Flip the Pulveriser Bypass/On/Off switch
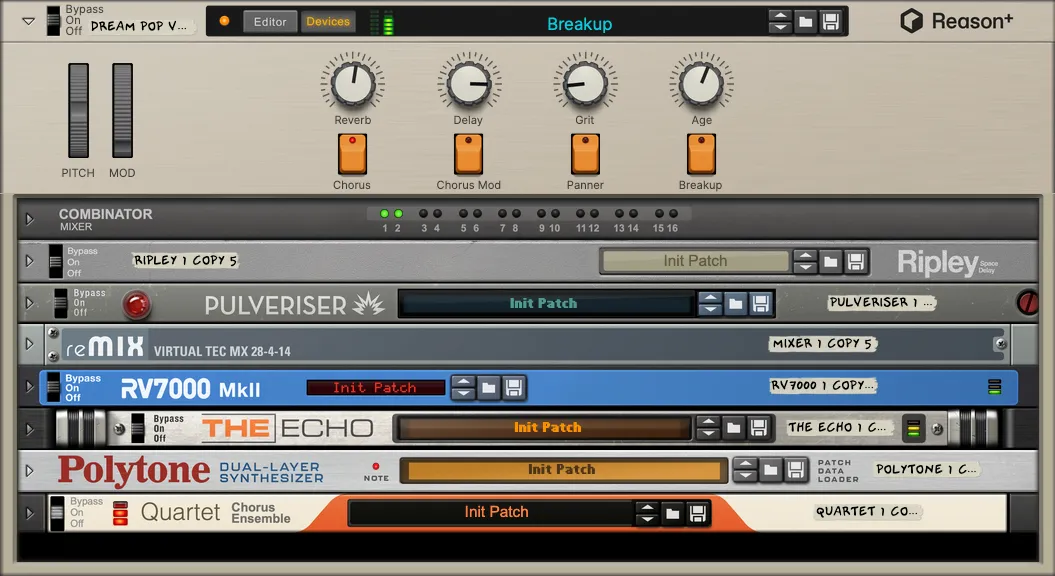1055x576 pixels. (x=61, y=303)
